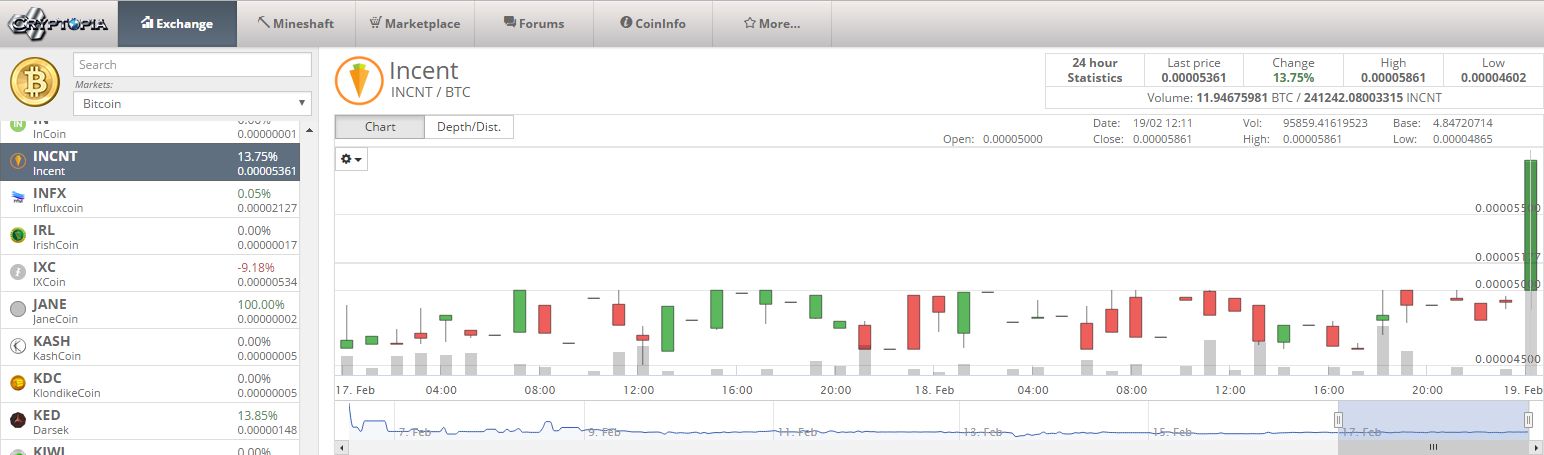Image resolution: width=1544 pixels, height=455 pixels.
Task: Click the Open: 0.00005000 readout
Action: [992, 139]
